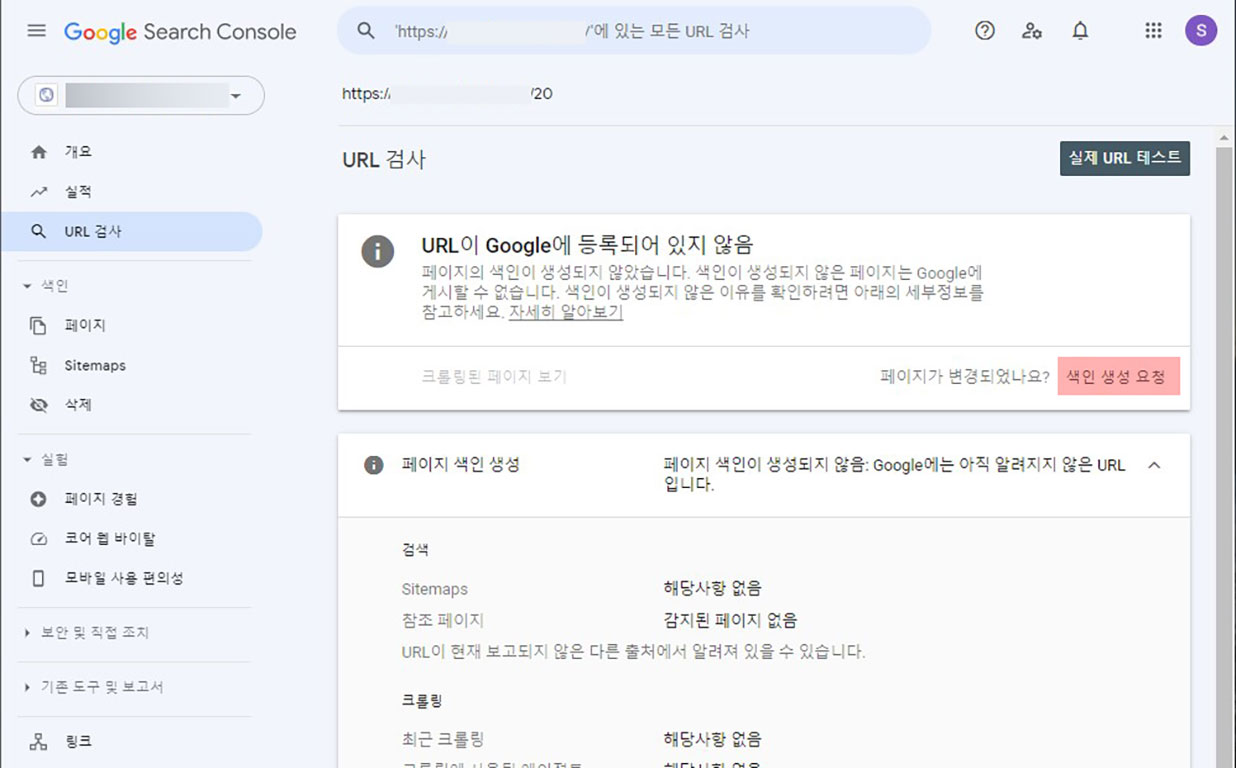Open the account avatar 'S'

(x=1201, y=31)
